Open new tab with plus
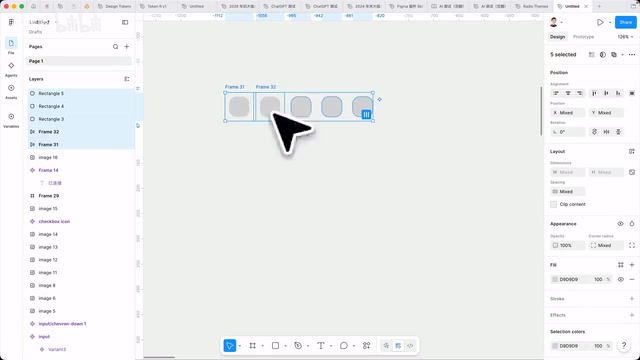The height and width of the screenshot is (360, 640). (599, 7)
